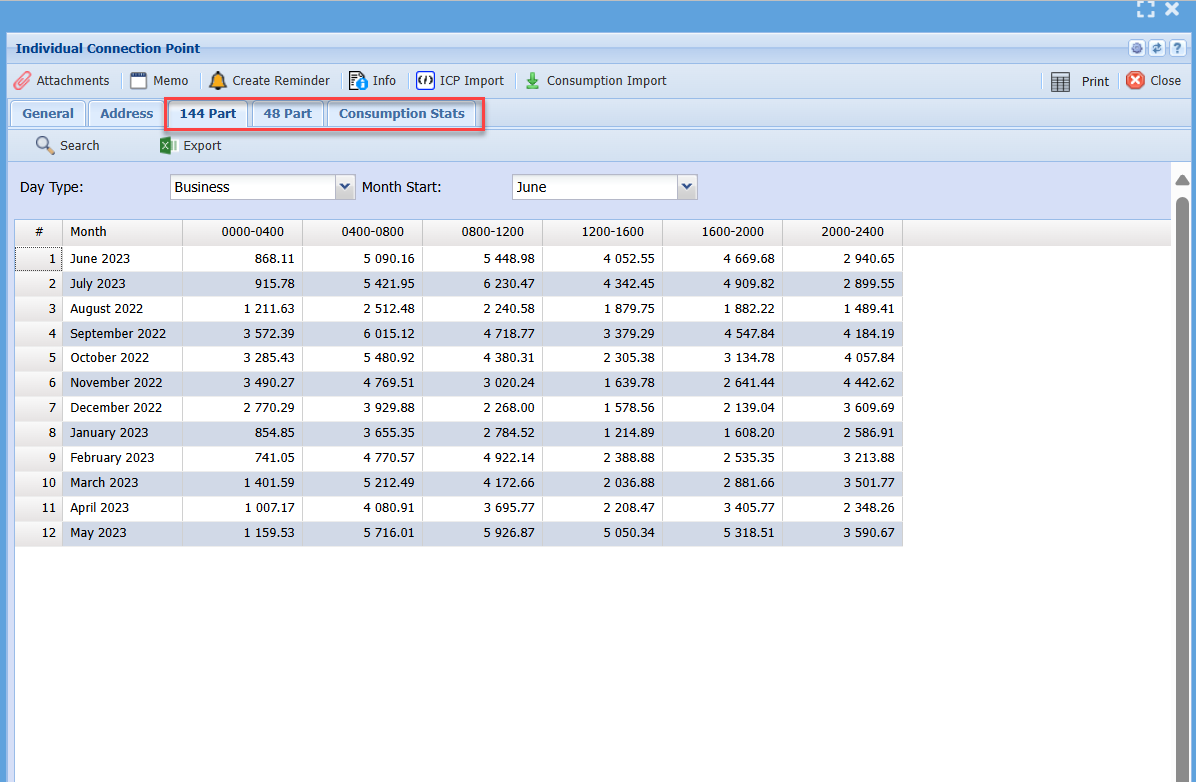Switch to the General tab

[x=48, y=114]
